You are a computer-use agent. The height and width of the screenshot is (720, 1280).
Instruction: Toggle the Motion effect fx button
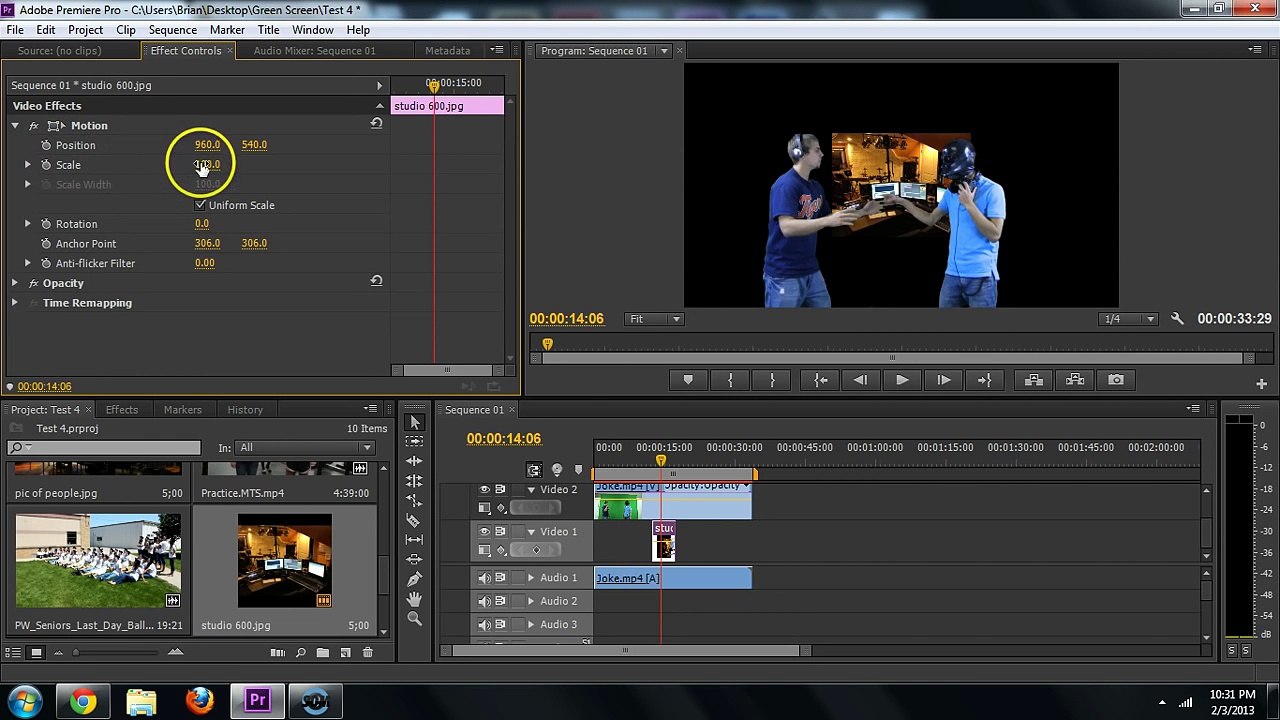34,126
